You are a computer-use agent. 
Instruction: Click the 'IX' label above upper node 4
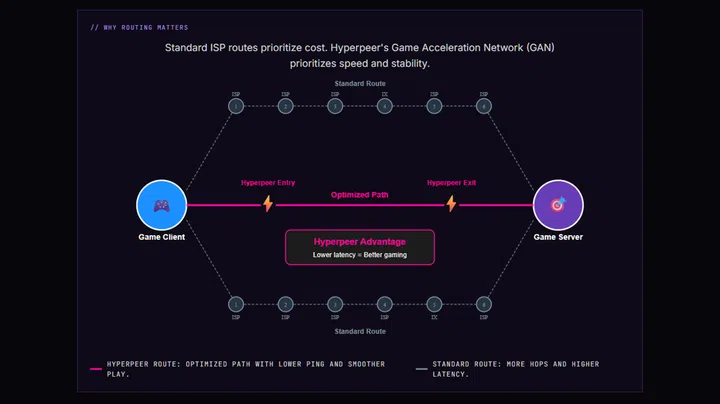385,94
